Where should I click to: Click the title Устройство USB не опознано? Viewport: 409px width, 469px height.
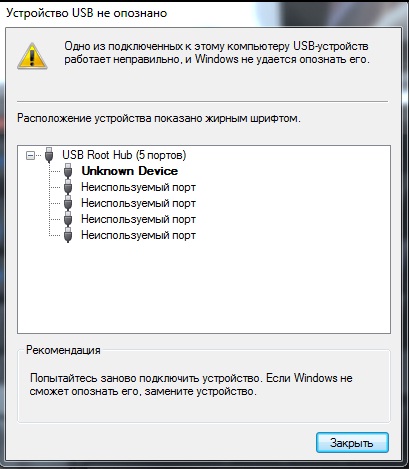[x=87, y=13]
